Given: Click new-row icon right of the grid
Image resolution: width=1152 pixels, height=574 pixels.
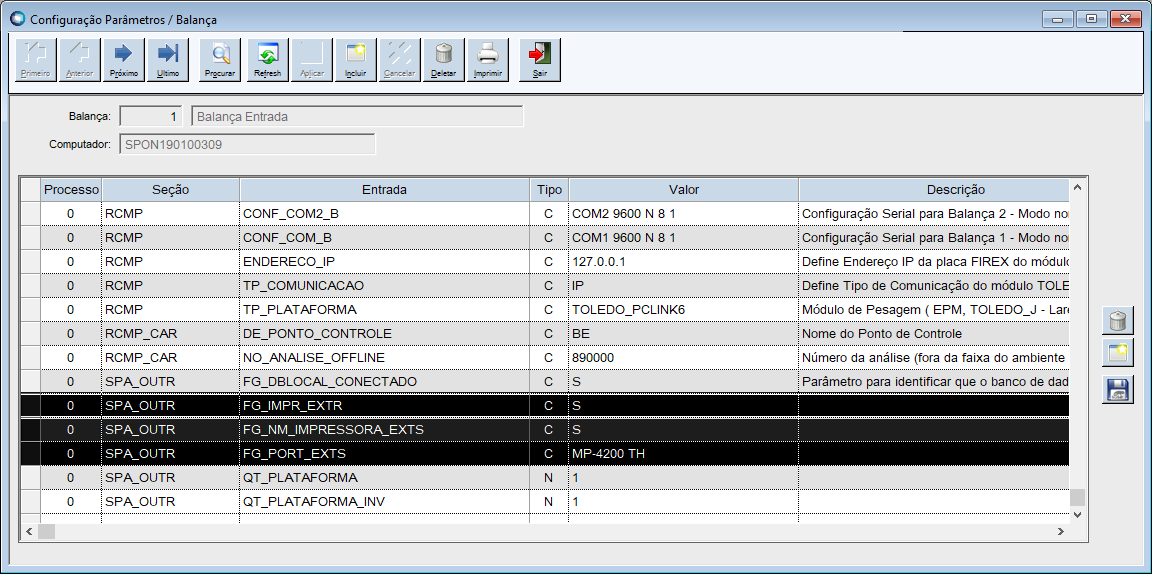Looking at the screenshot, I should (x=1117, y=355).
